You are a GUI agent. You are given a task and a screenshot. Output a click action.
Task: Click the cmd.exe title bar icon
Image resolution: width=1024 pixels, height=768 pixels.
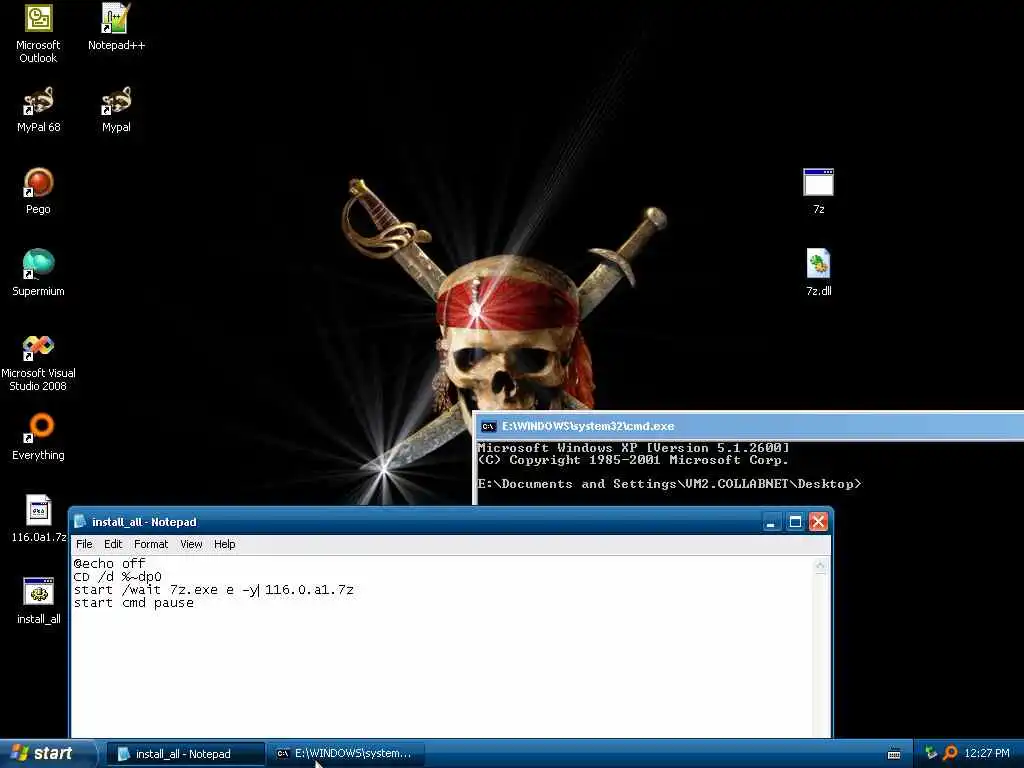488,426
